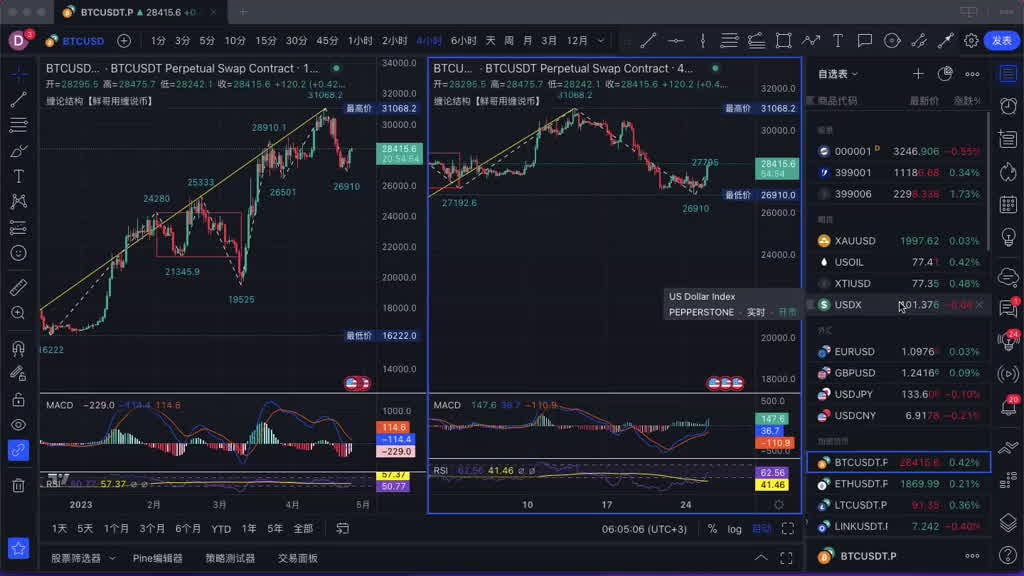Select the trend line tool in left toolbar

[18, 100]
